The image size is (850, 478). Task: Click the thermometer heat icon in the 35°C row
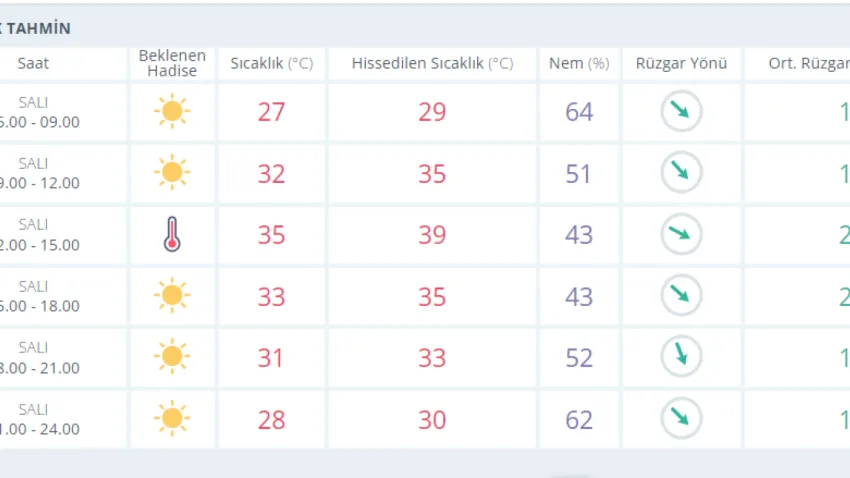pos(172,235)
